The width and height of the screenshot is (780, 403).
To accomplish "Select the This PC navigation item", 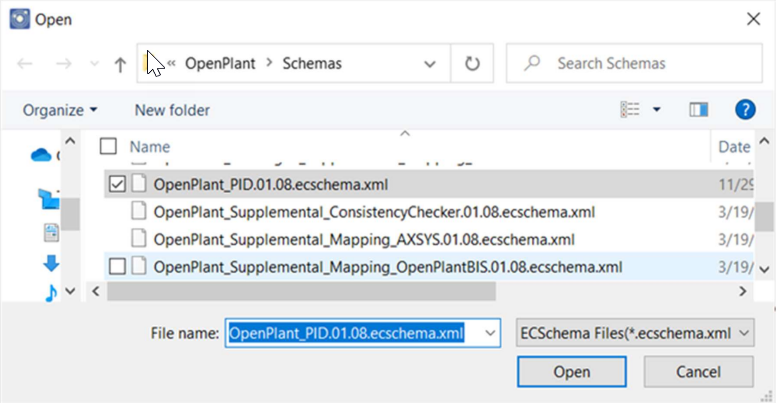I will tap(49, 199).
